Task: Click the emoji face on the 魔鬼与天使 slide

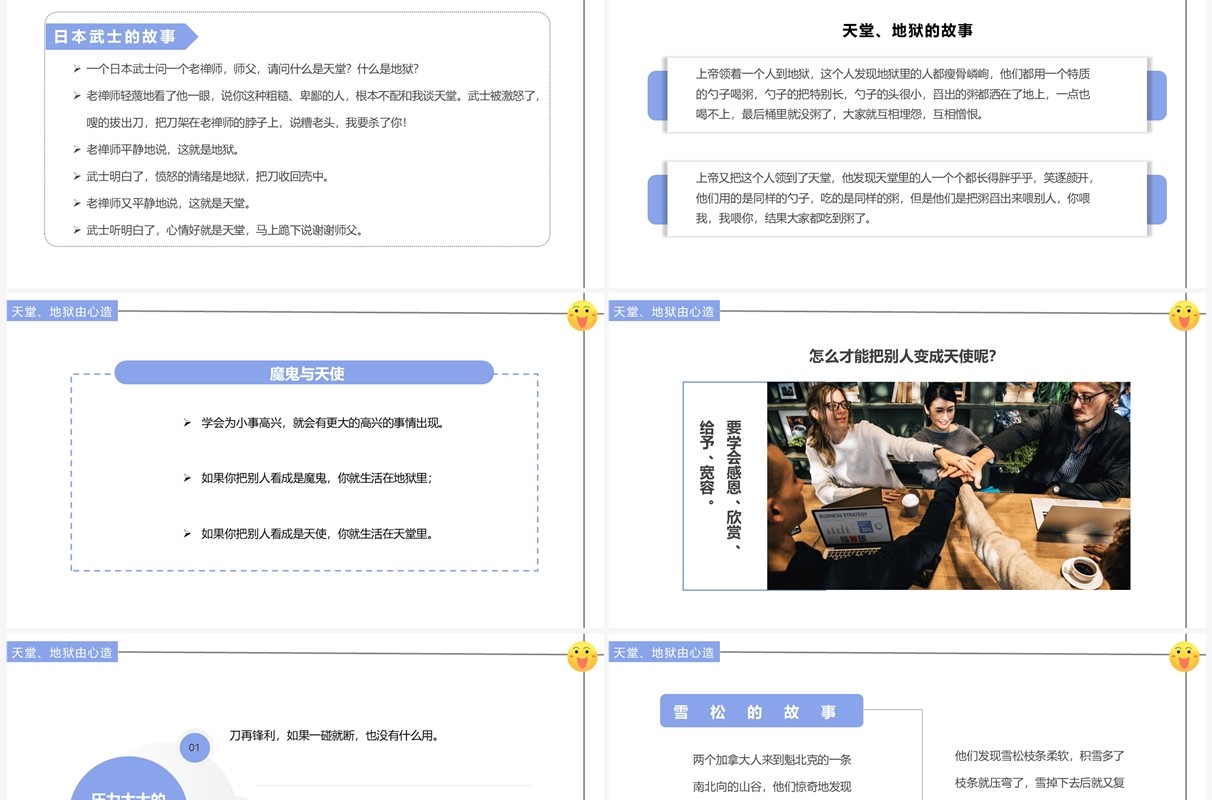Action: (582, 316)
